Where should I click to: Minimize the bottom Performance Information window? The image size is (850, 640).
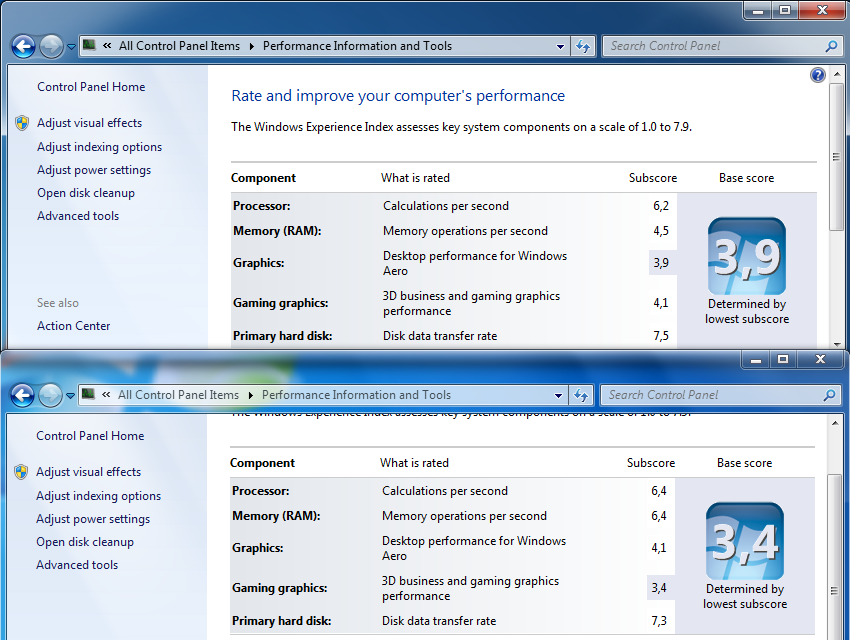coord(756,359)
